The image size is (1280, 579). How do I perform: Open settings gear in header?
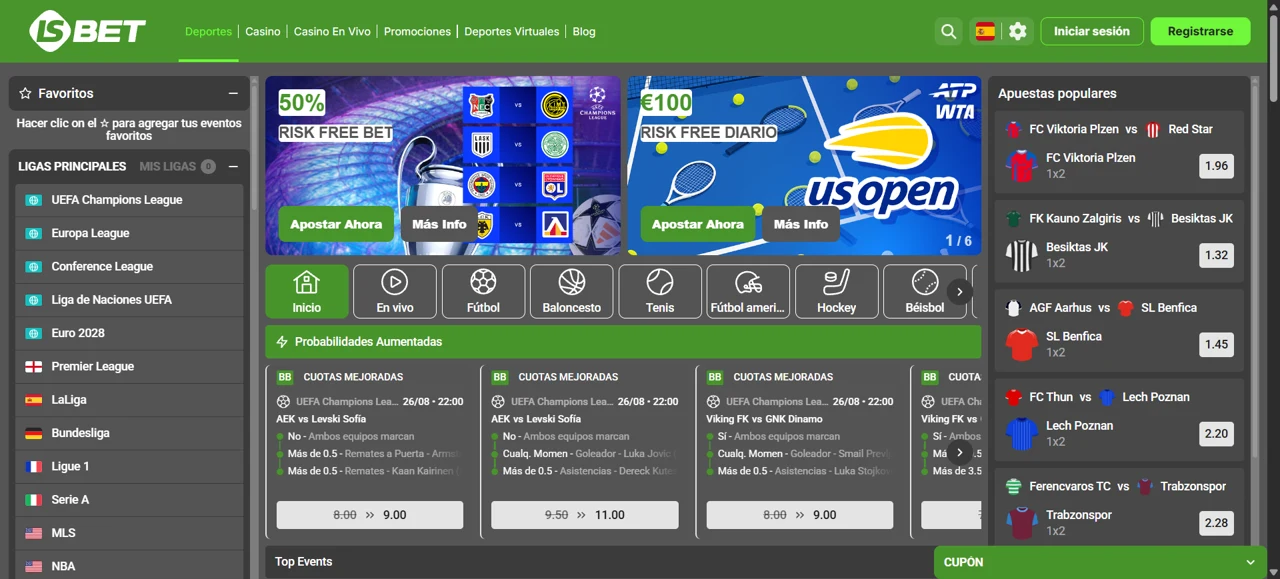point(1018,31)
